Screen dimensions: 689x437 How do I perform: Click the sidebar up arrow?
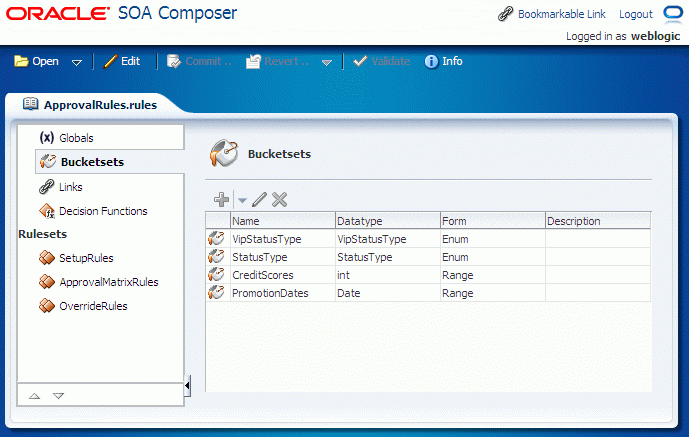click(34, 396)
